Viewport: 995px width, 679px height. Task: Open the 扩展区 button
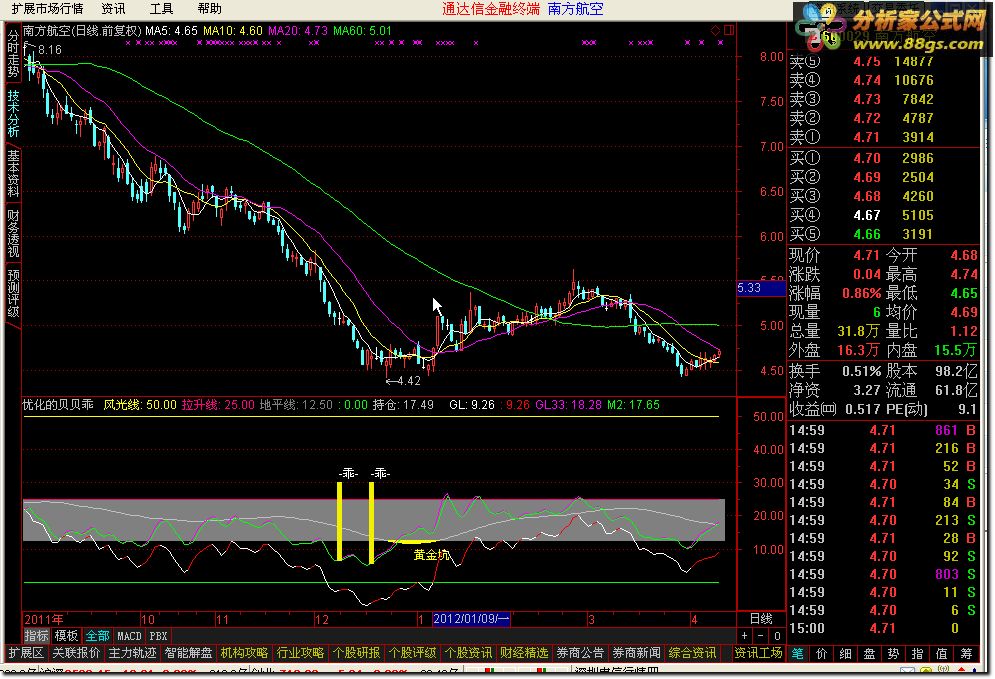click(x=25, y=653)
